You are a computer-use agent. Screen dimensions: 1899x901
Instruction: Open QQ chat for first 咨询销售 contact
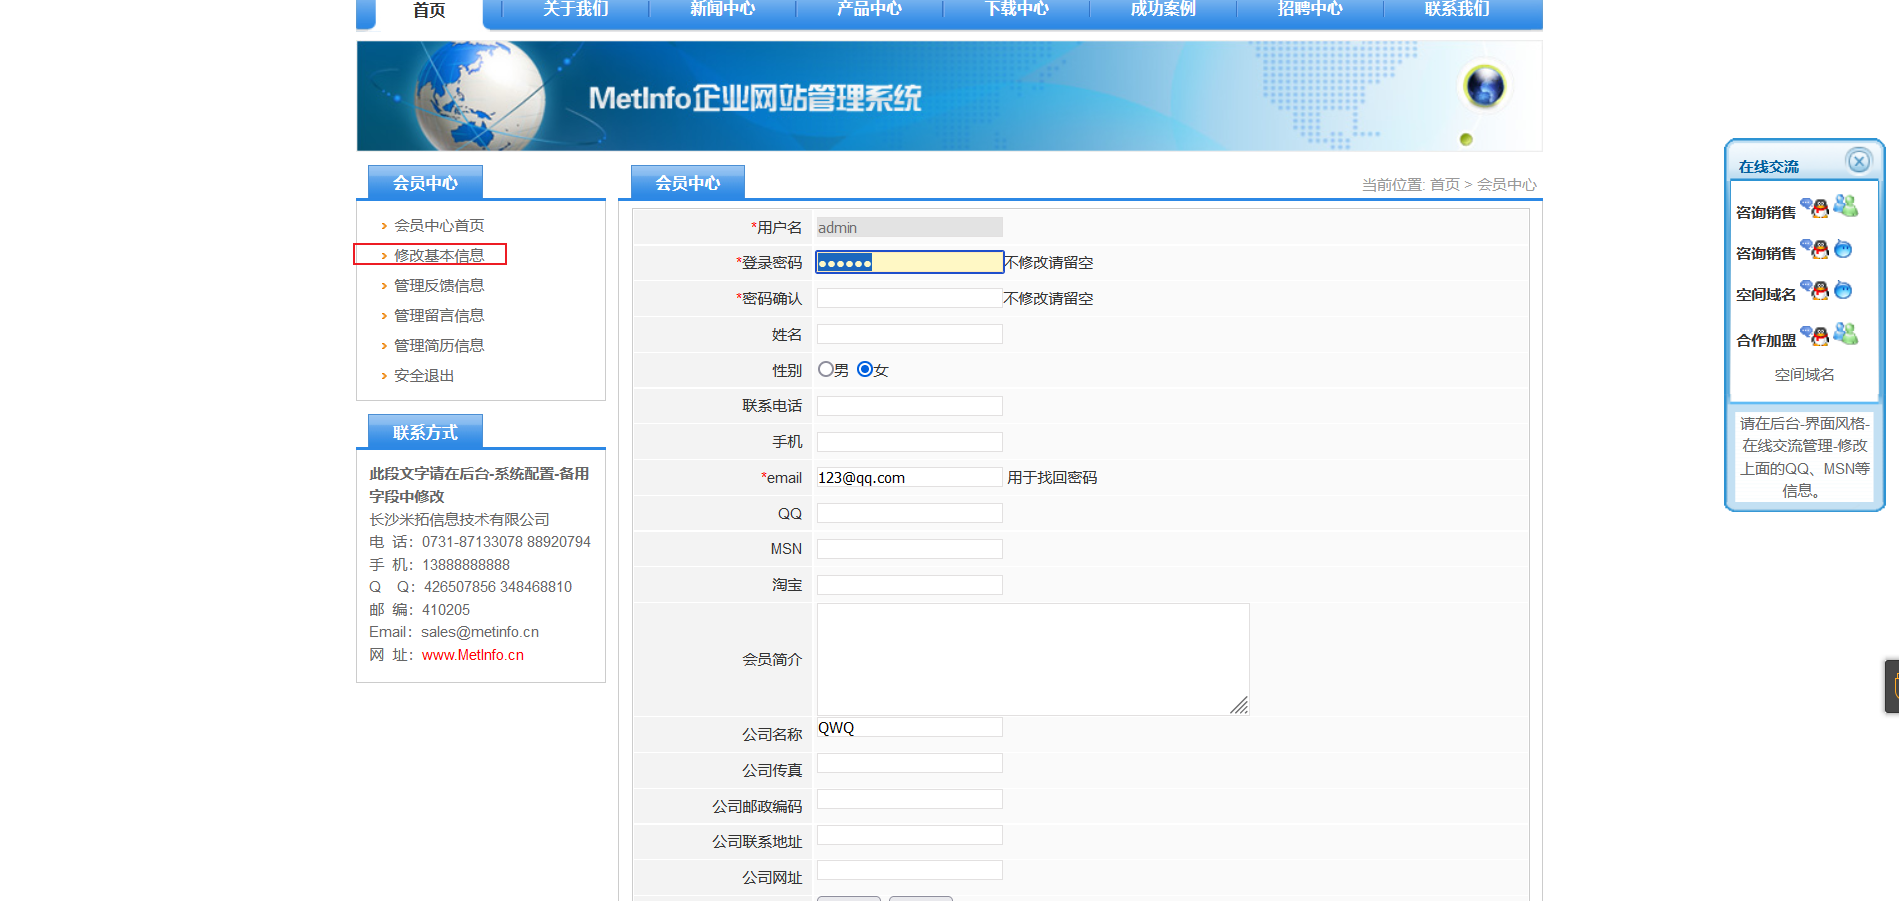tap(1820, 208)
